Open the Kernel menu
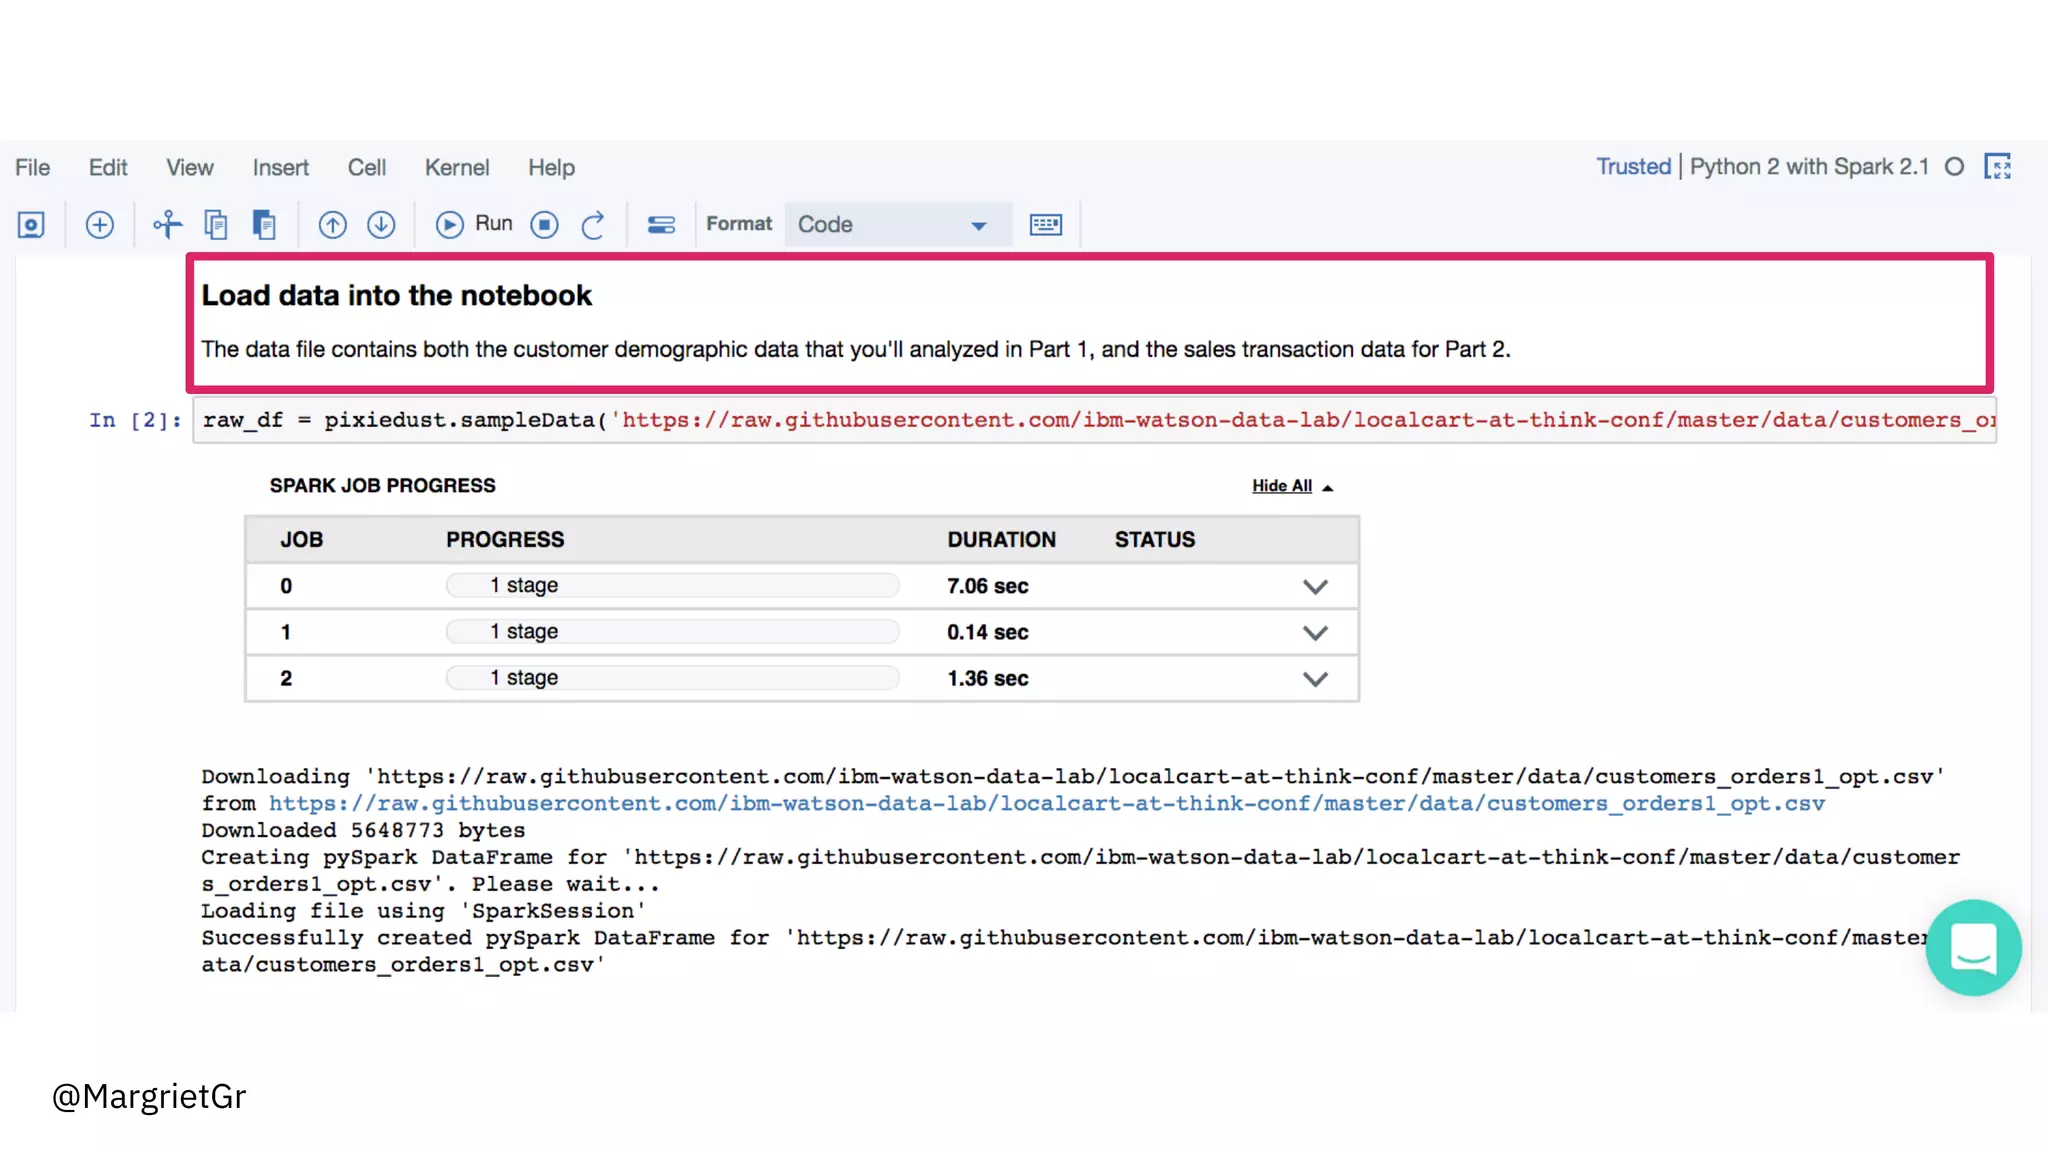 456,168
